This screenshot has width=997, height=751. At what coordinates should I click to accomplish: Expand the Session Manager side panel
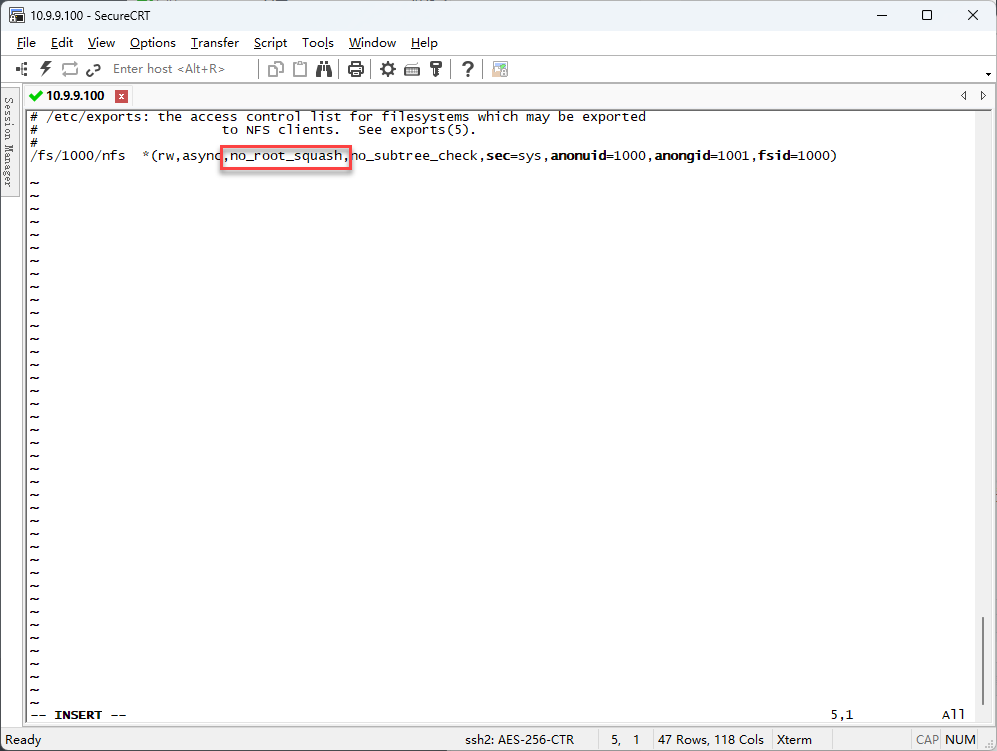point(8,141)
